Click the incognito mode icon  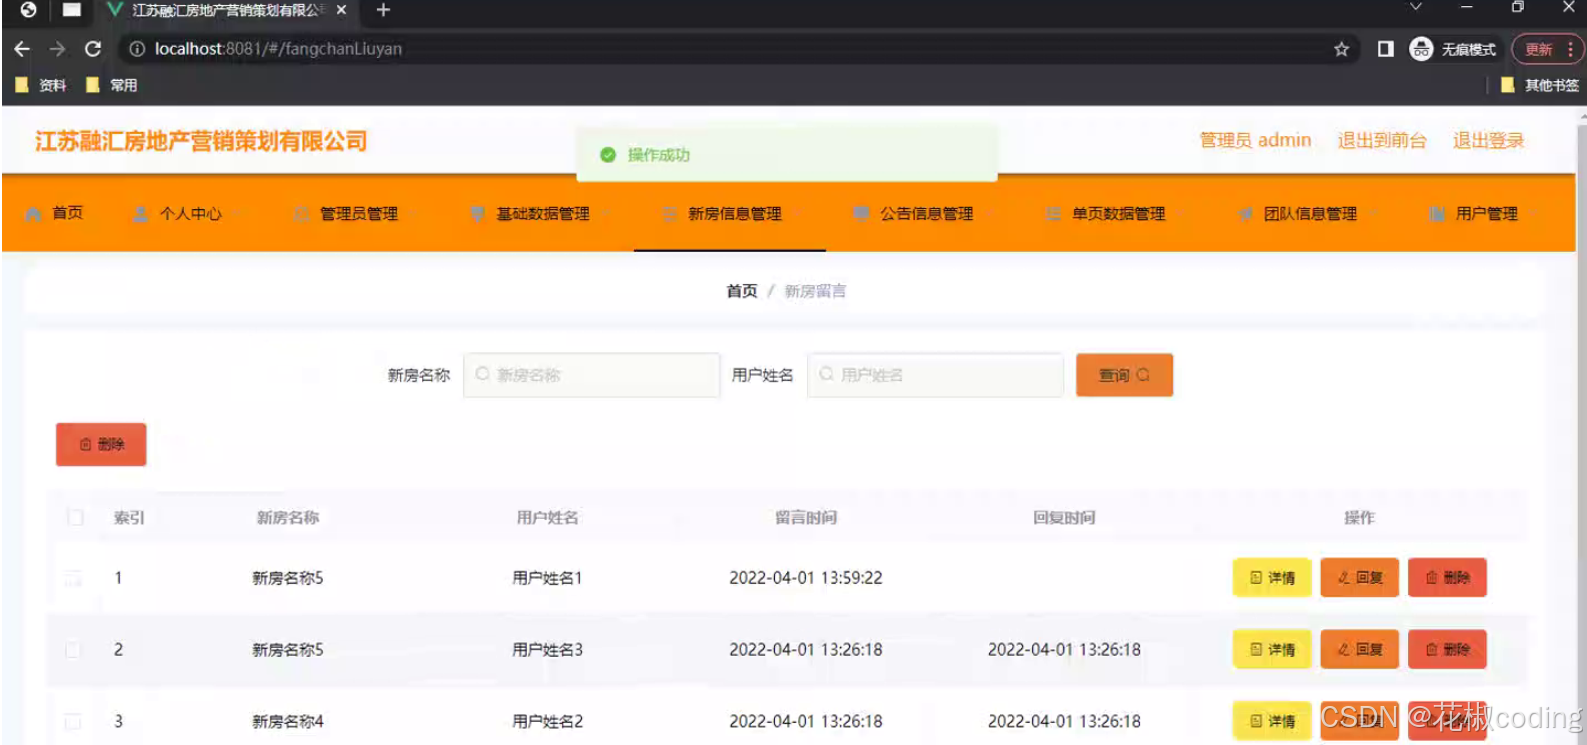click(1421, 49)
